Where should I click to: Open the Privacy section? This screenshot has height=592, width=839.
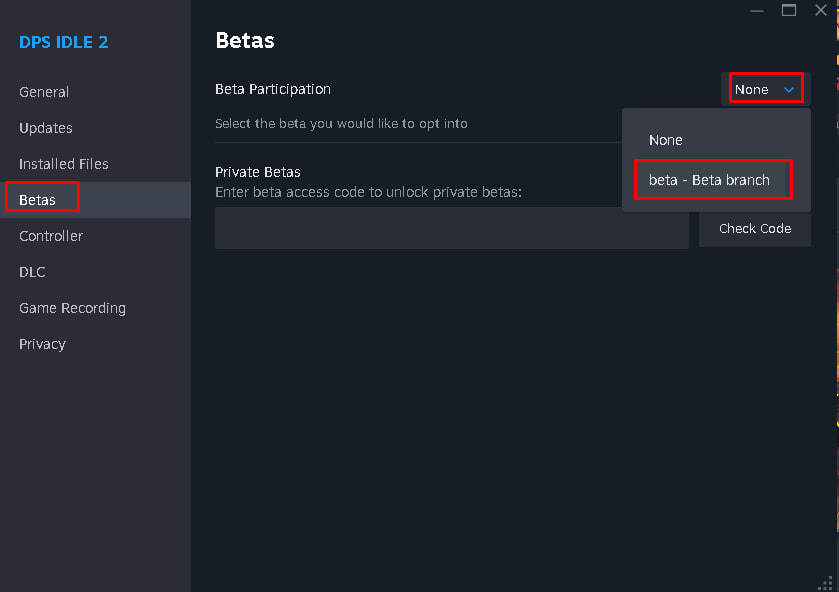point(42,344)
